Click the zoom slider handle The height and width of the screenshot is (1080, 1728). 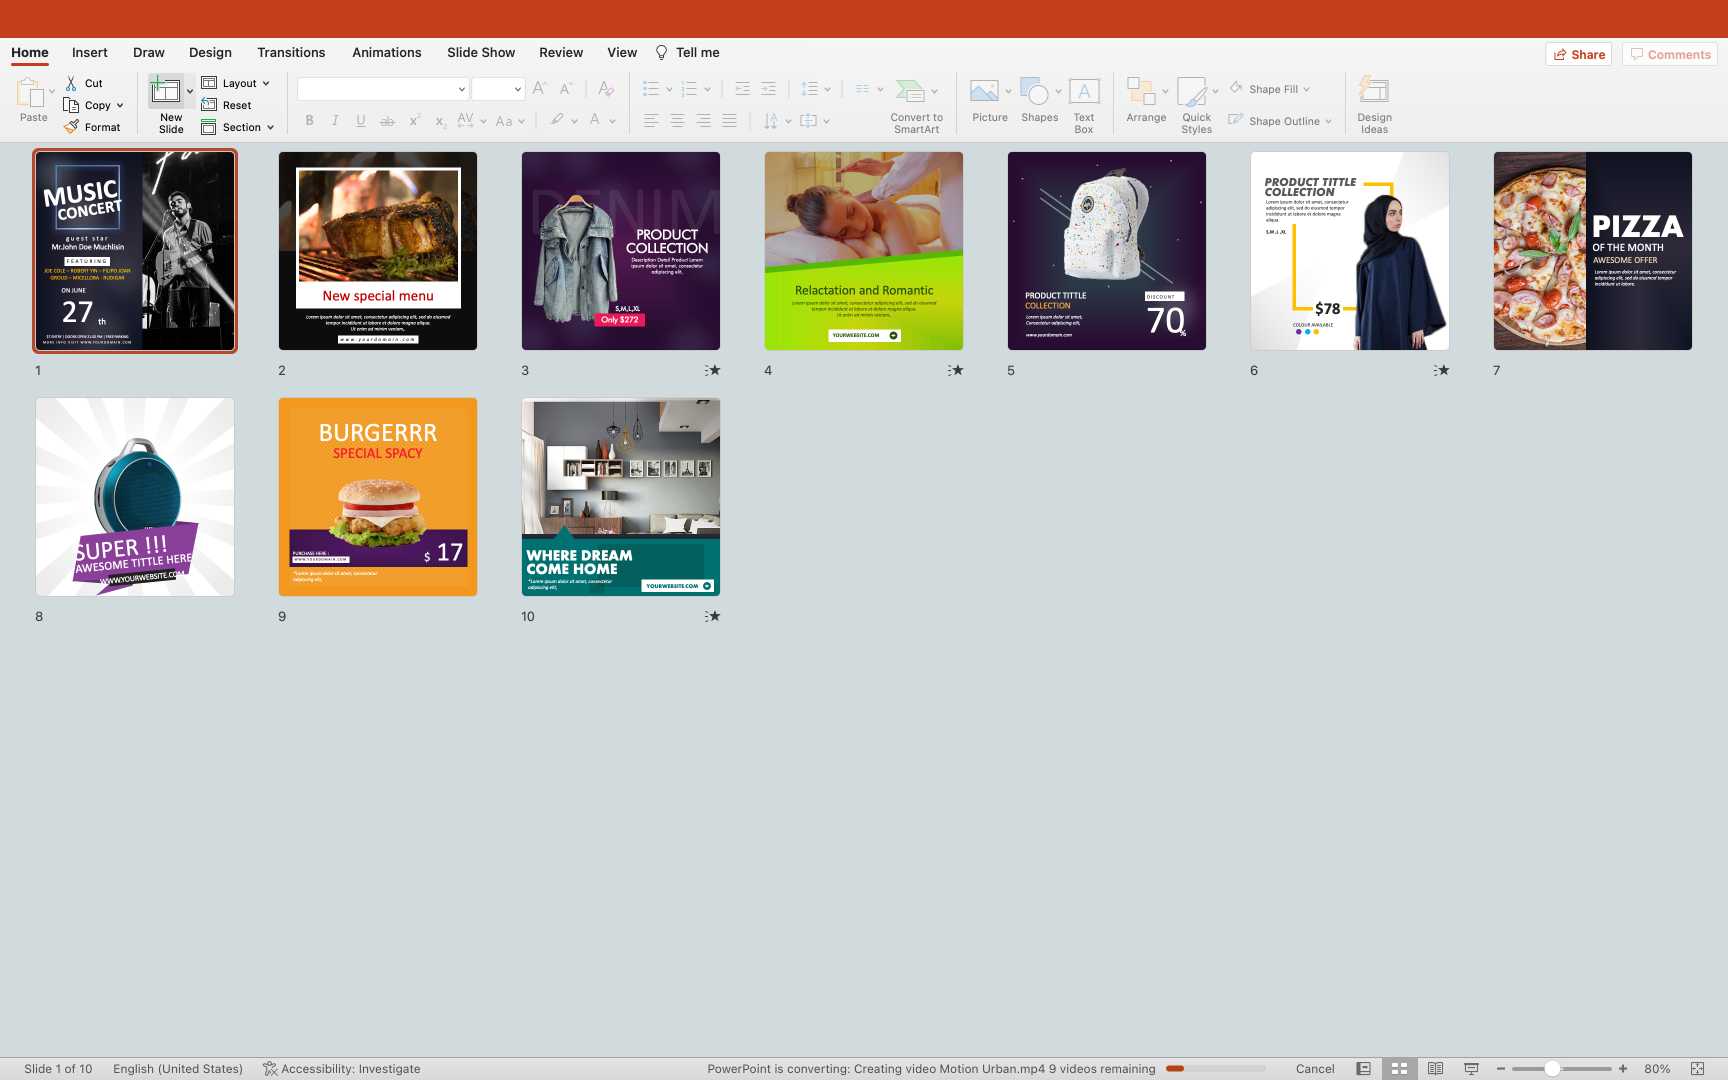tap(1552, 1069)
